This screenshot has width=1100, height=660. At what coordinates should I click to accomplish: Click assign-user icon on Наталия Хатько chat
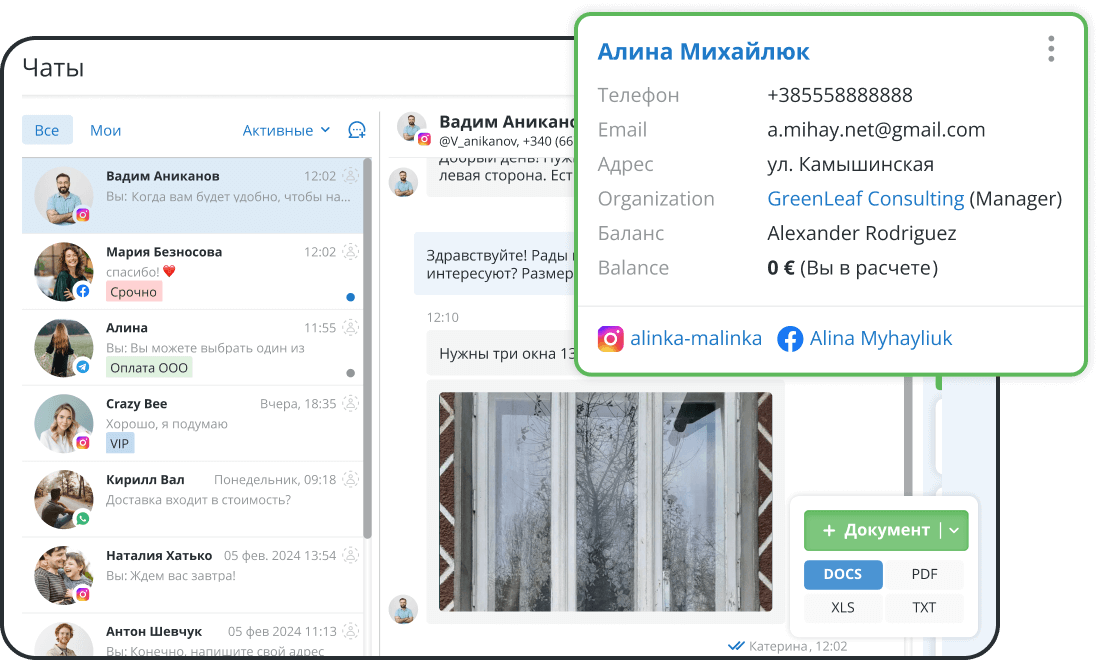click(350, 556)
